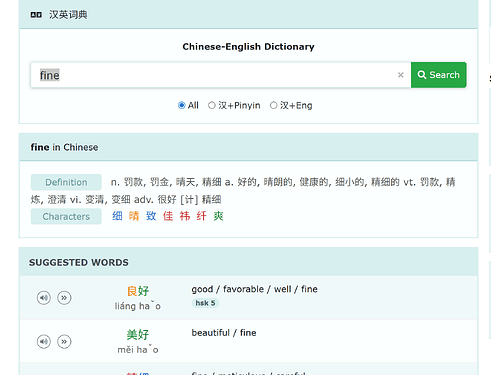Click the green Search button
Image resolution: width=491 pixels, height=375 pixels.
click(x=439, y=75)
